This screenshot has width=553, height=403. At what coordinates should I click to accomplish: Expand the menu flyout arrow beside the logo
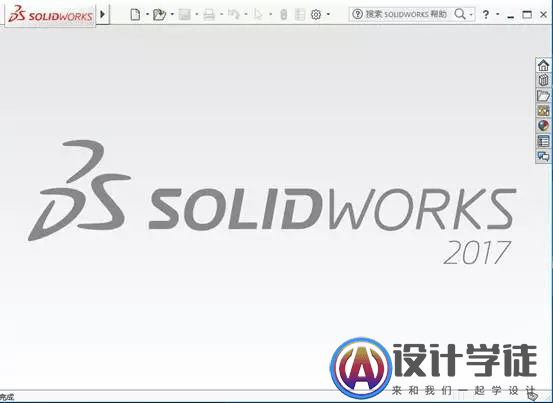pyautogui.click(x=103, y=14)
